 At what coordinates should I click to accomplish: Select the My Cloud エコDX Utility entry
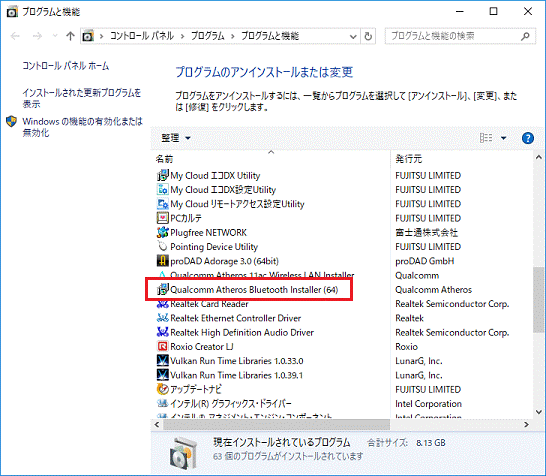215,175
